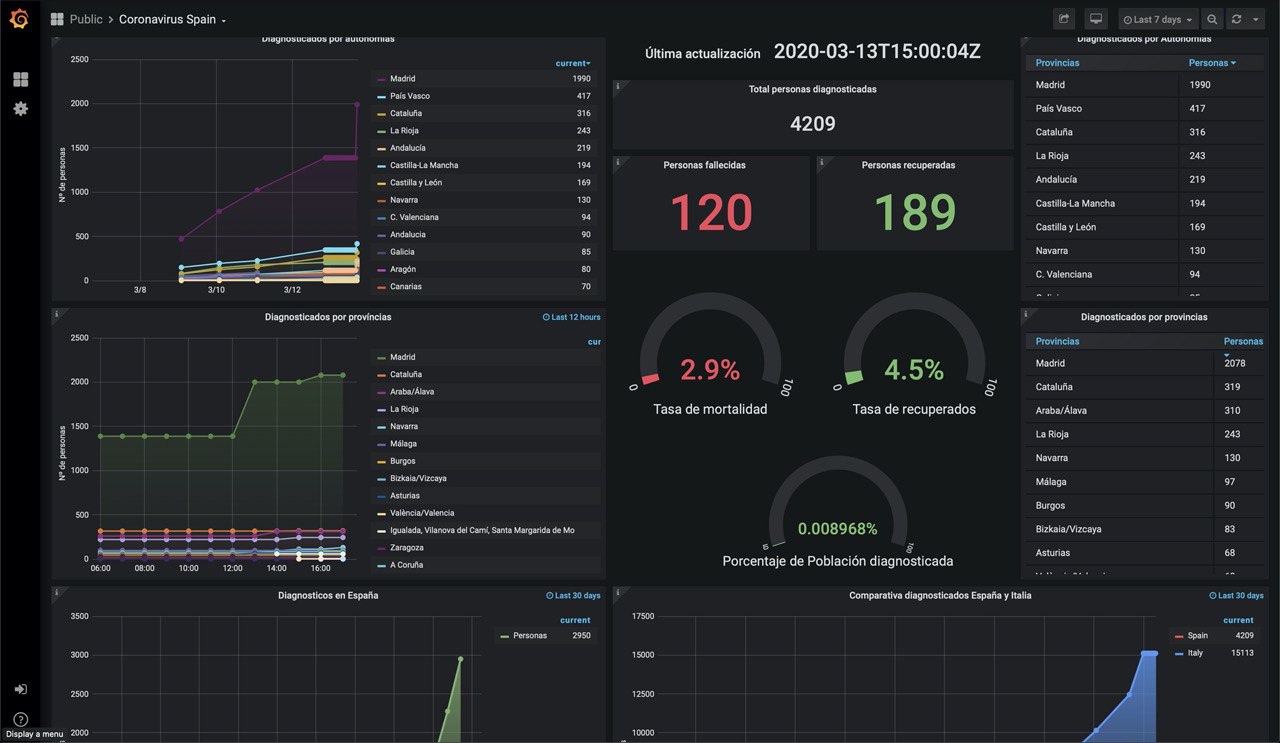Click Last 30 days on Diagnosticos en España panel
Viewport: 1280px width, 743px height.
point(578,595)
